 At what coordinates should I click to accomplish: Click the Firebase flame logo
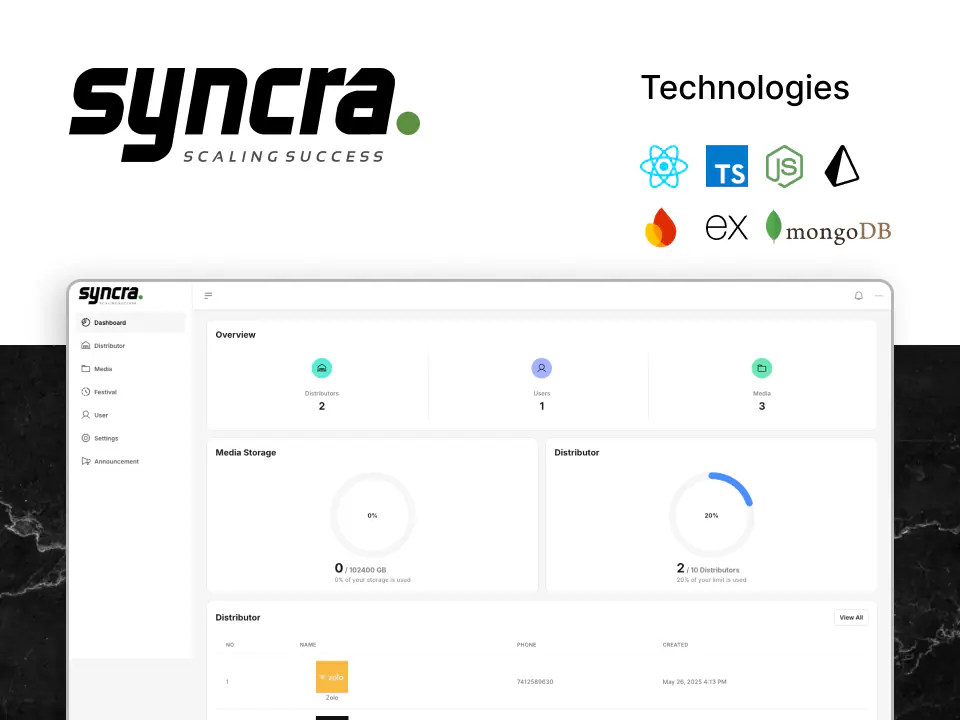coord(661,228)
